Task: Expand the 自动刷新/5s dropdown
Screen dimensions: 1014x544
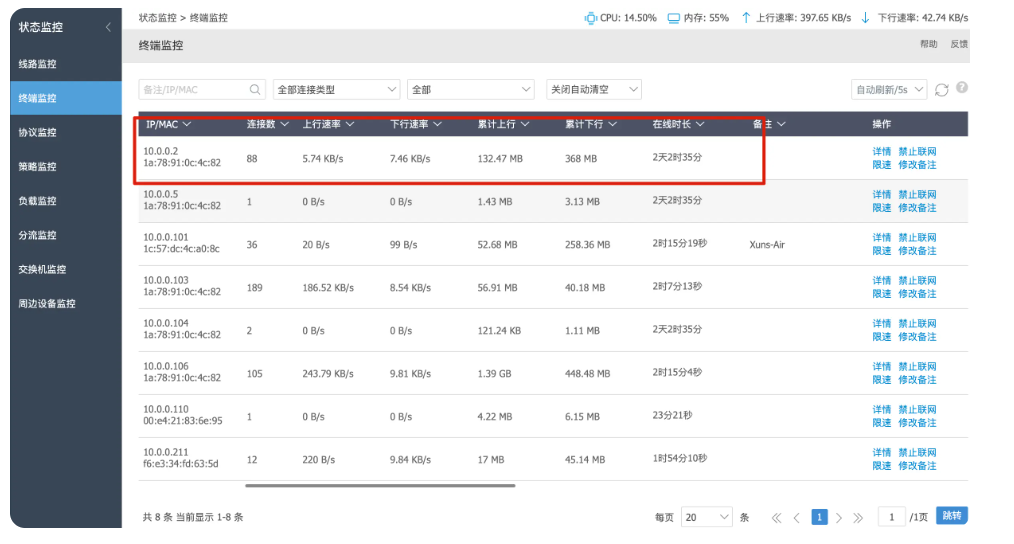Action: point(889,90)
